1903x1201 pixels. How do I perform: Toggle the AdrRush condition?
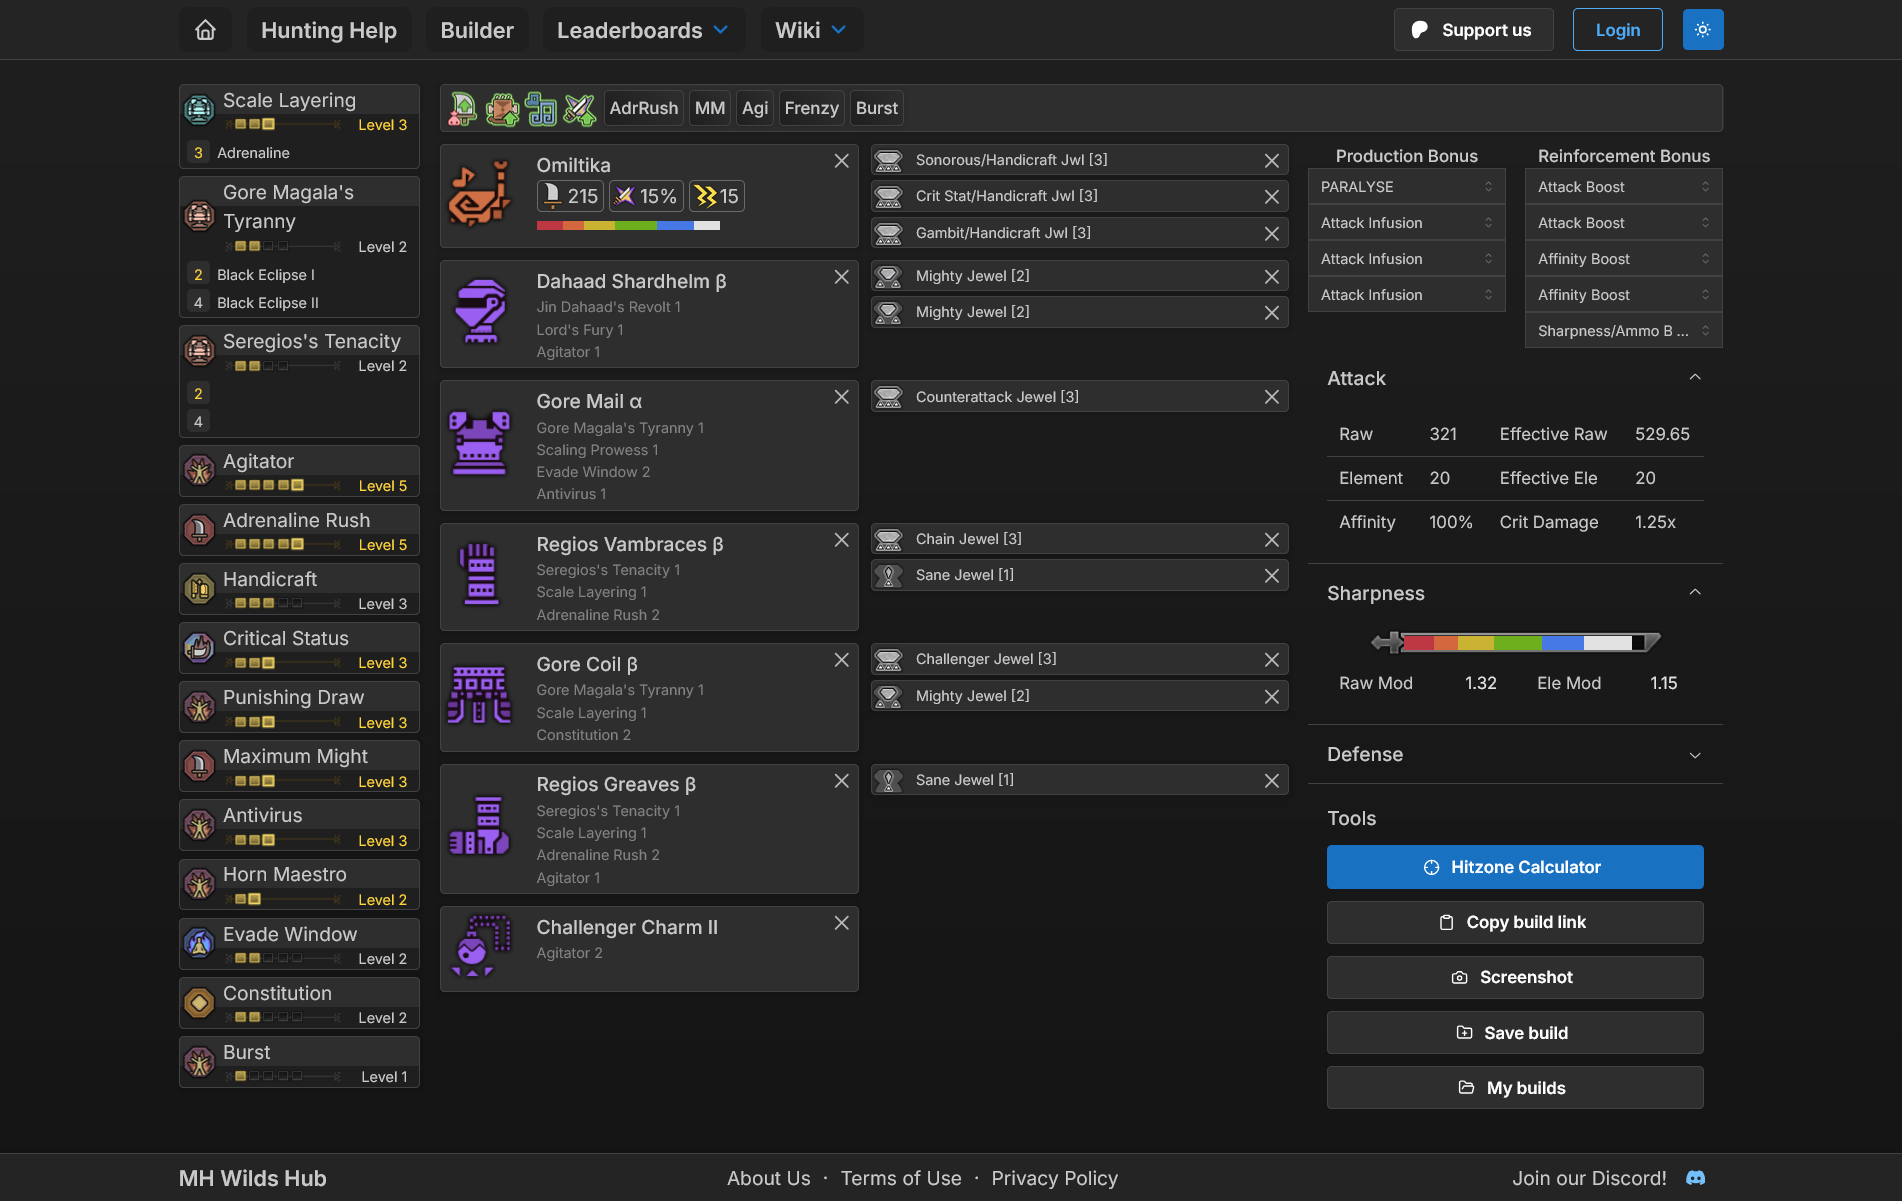coord(644,108)
